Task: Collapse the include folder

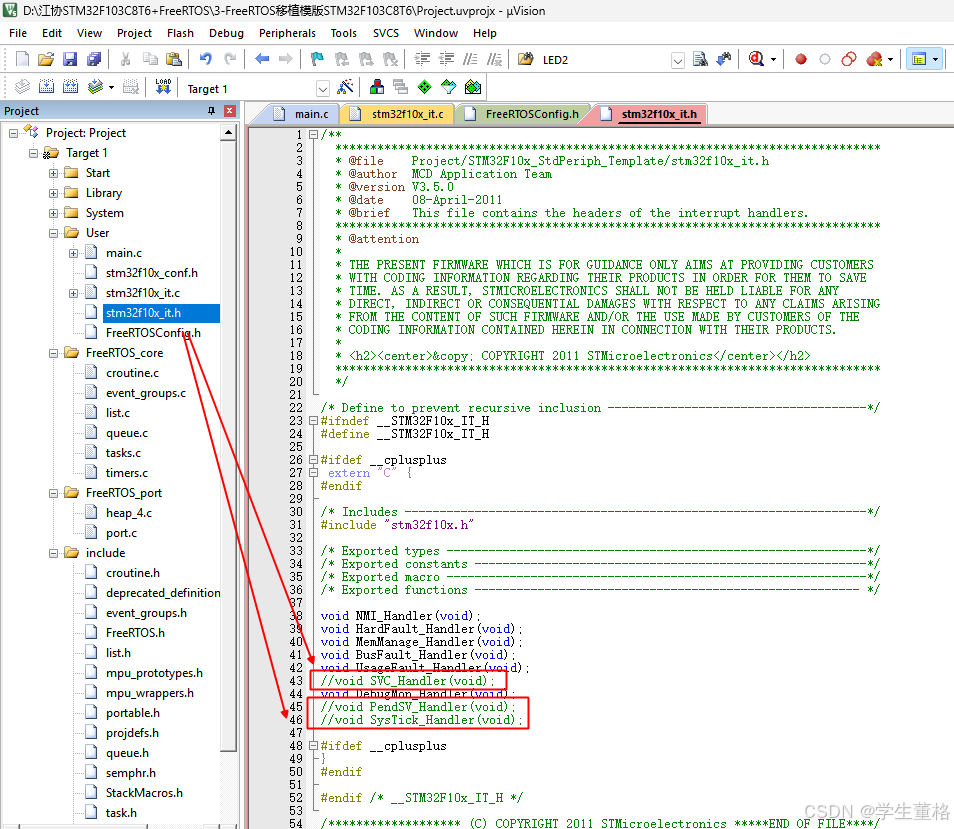Action: (54, 553)
